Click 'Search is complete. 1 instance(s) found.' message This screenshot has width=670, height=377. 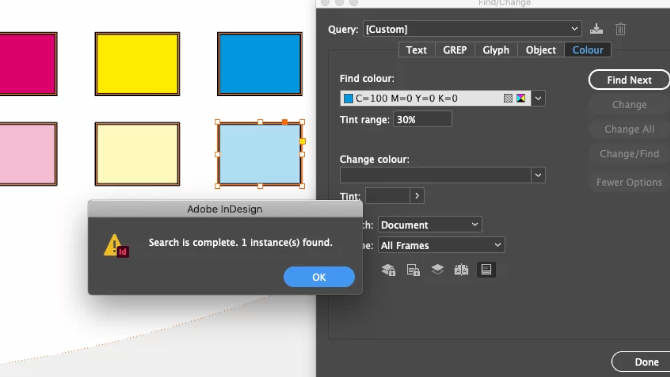click(241, 242)
